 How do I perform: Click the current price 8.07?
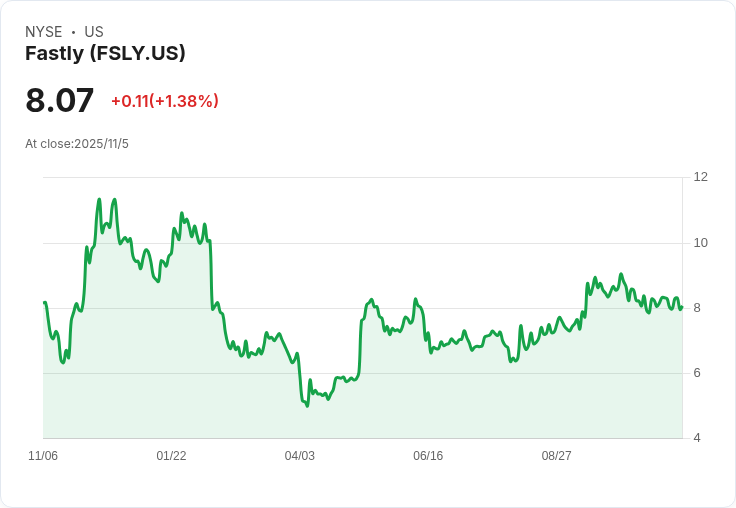(x=60, y=100)
